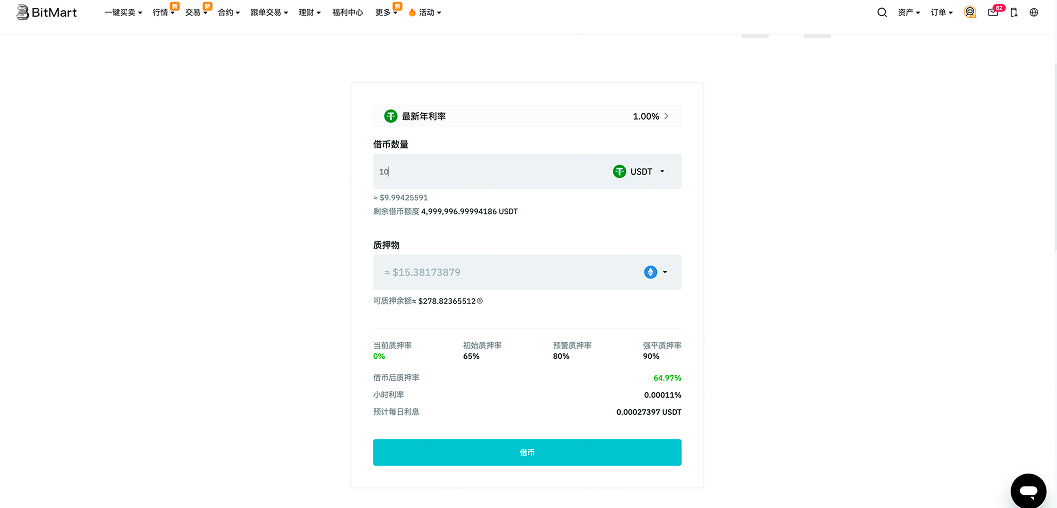Open the 一键买卖 menu

coord(123,13)
